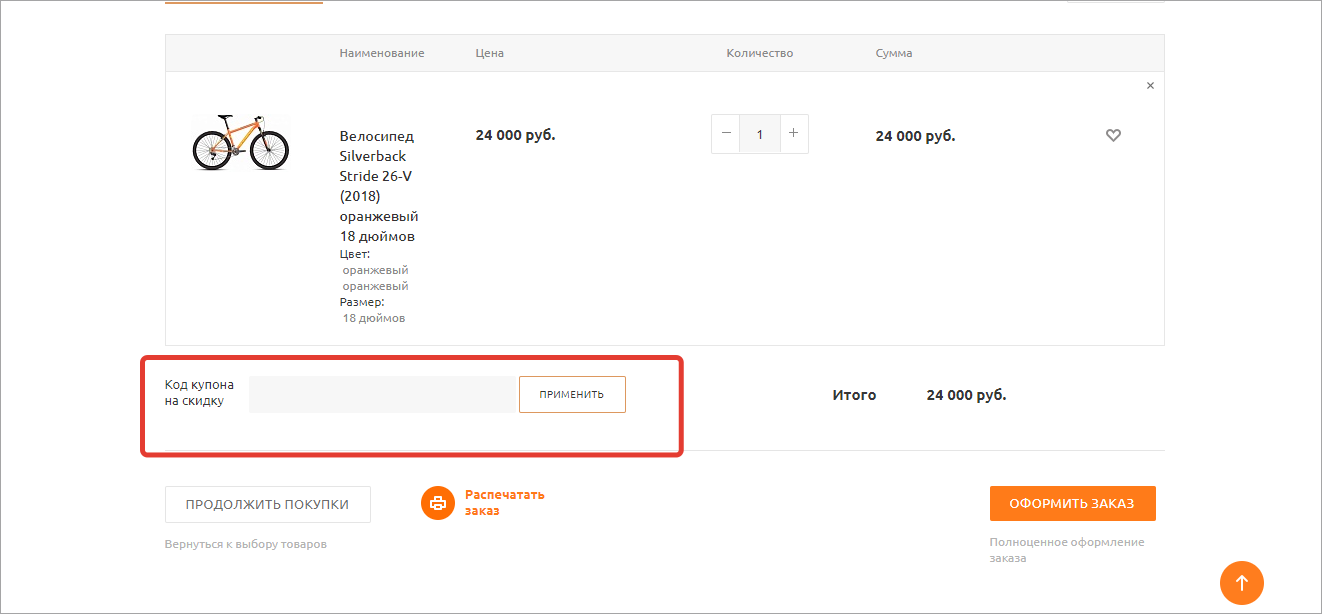This screenshot has height=614, width=1322.
Task: Click the Наименование column header
Action: (381, 53)
